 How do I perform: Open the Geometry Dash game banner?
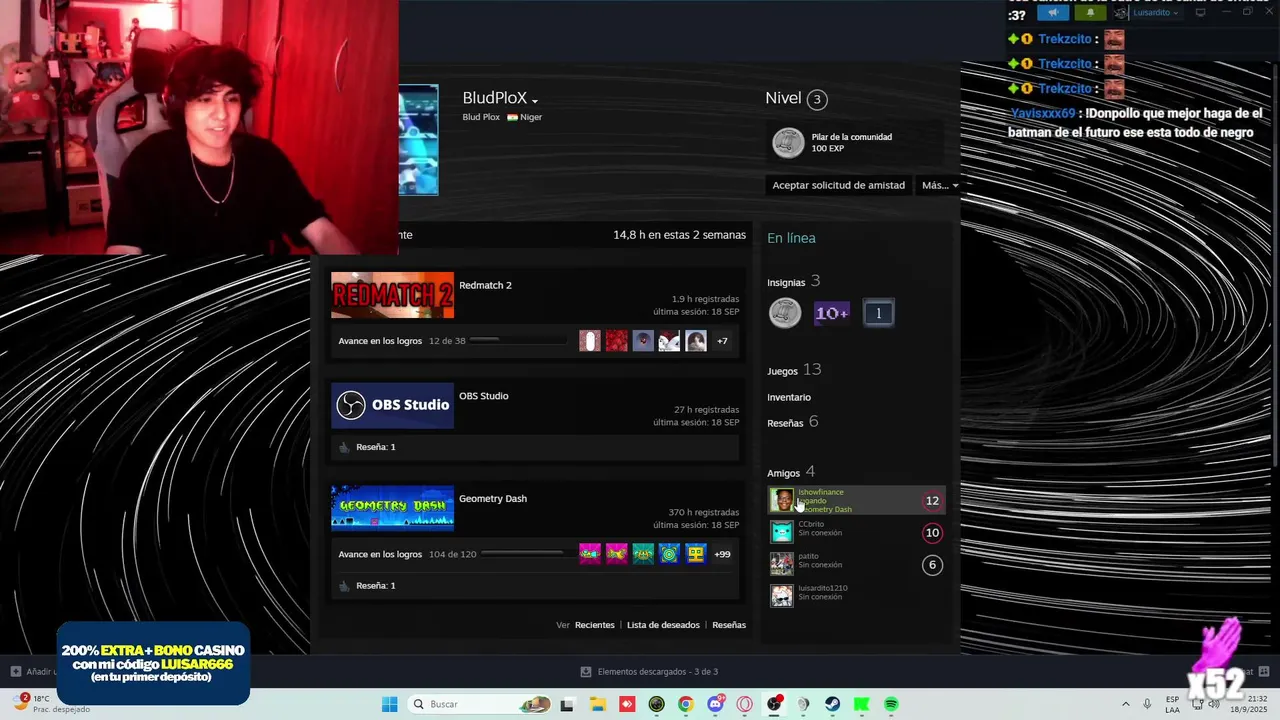392,508
